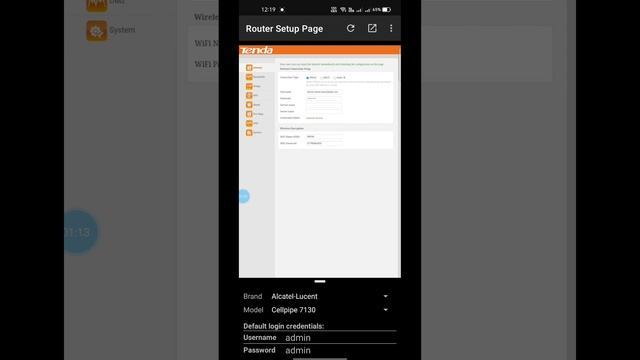Select the Static IP connection type radio button
Viewport: 640px width, 360px height.
tap(334, 78)
